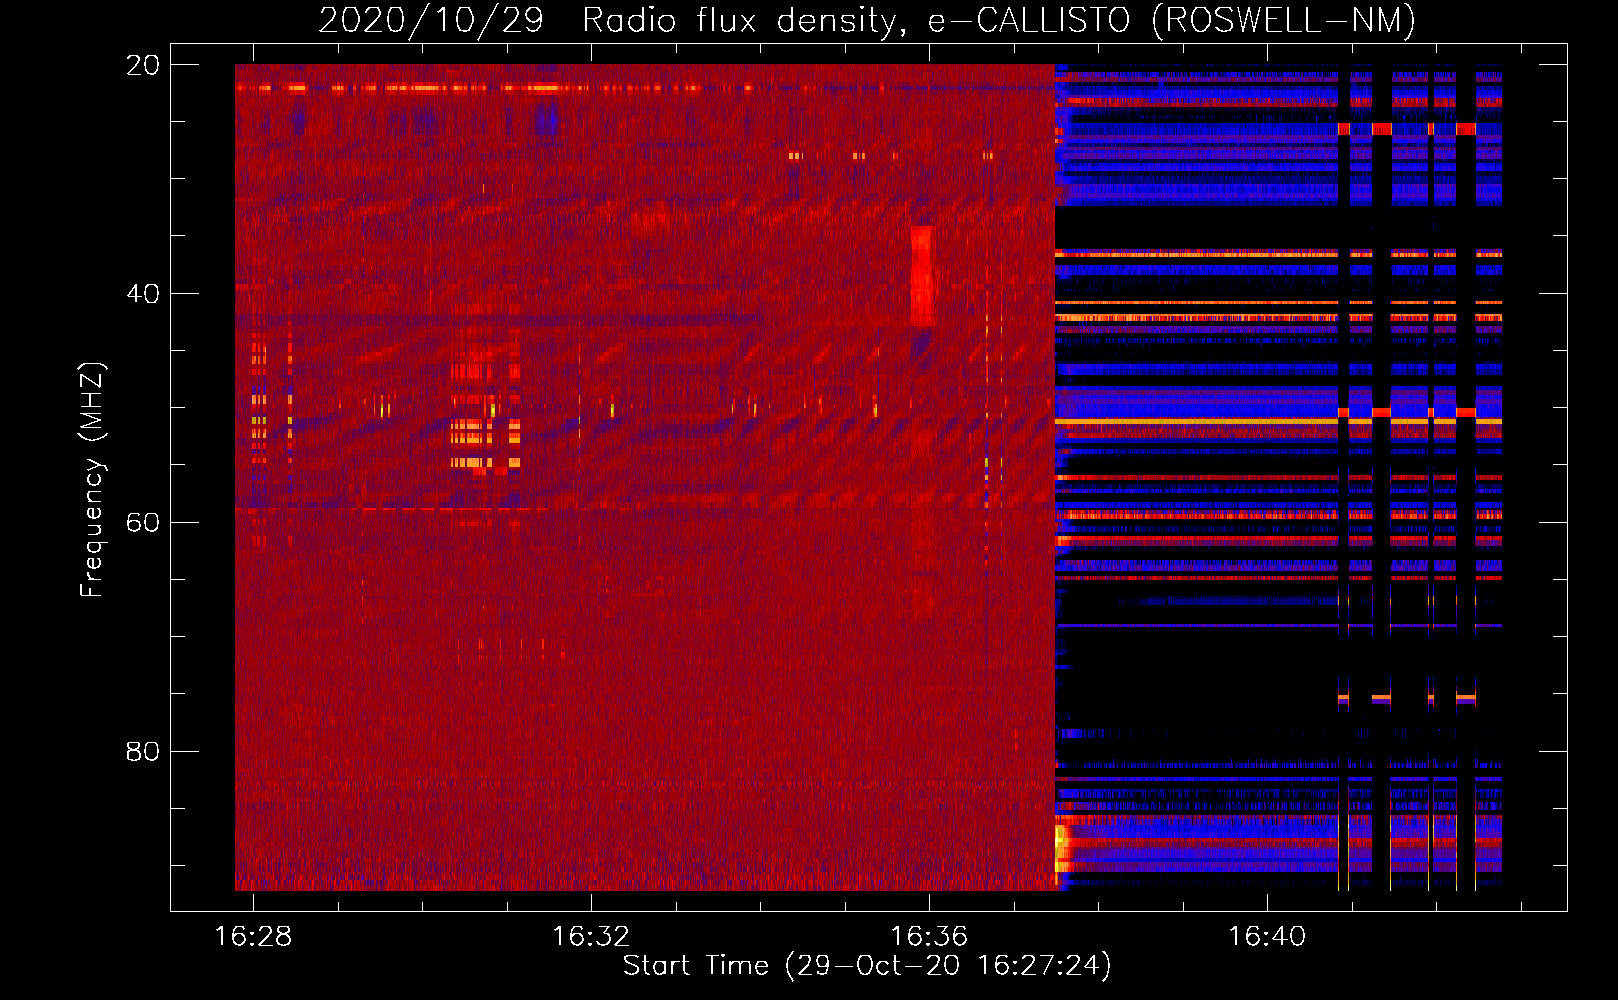Click the 60 frequency tick label
The height and width of the screenshot is (1000, 1618).
[142, 523]
